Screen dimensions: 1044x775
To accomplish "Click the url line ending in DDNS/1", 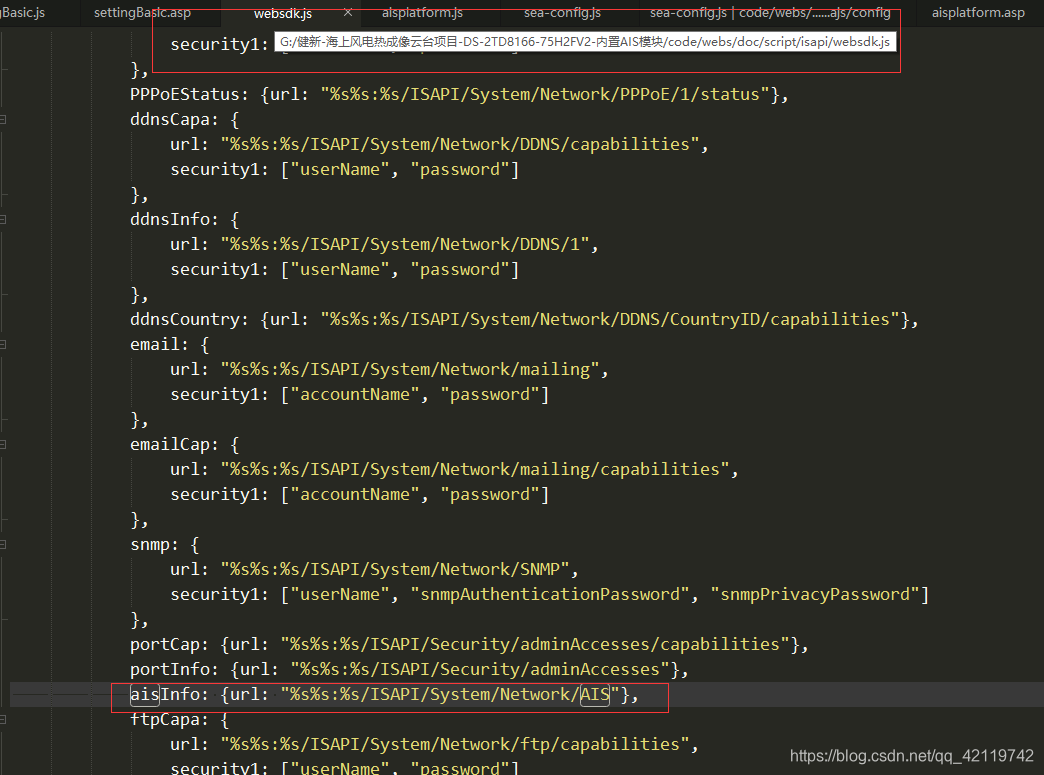I will point(384,244).
